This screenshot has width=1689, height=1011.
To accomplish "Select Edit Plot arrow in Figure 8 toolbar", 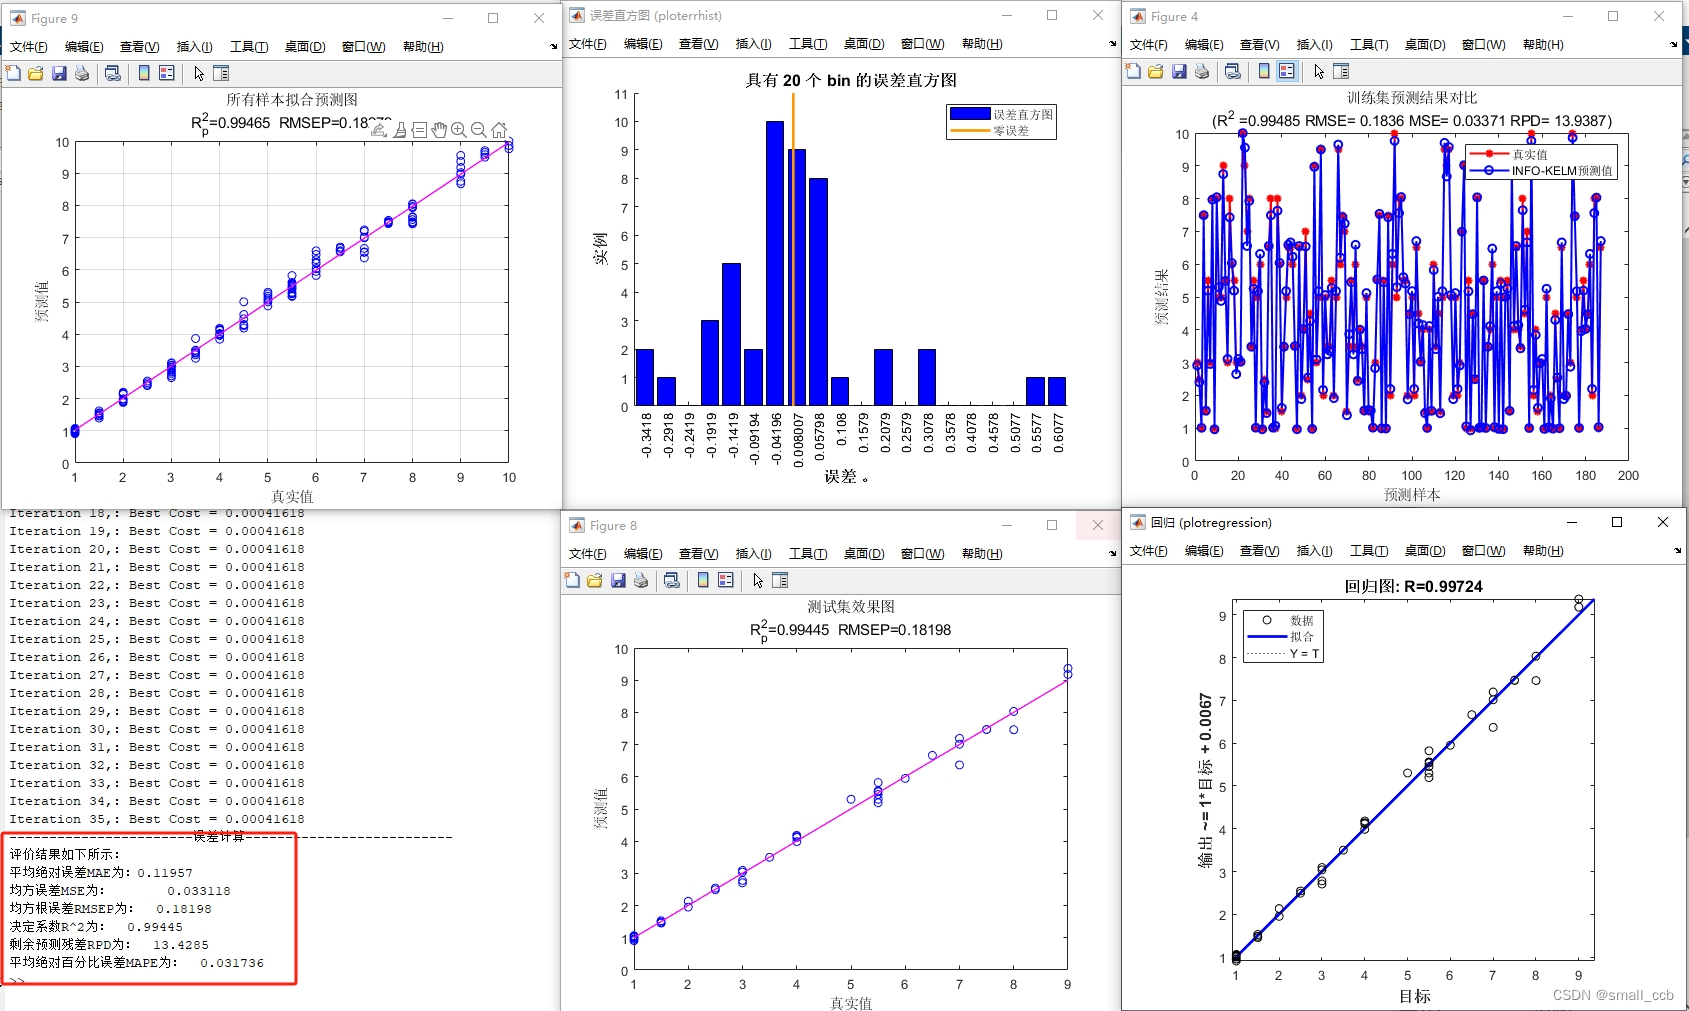I will (758, 580).
